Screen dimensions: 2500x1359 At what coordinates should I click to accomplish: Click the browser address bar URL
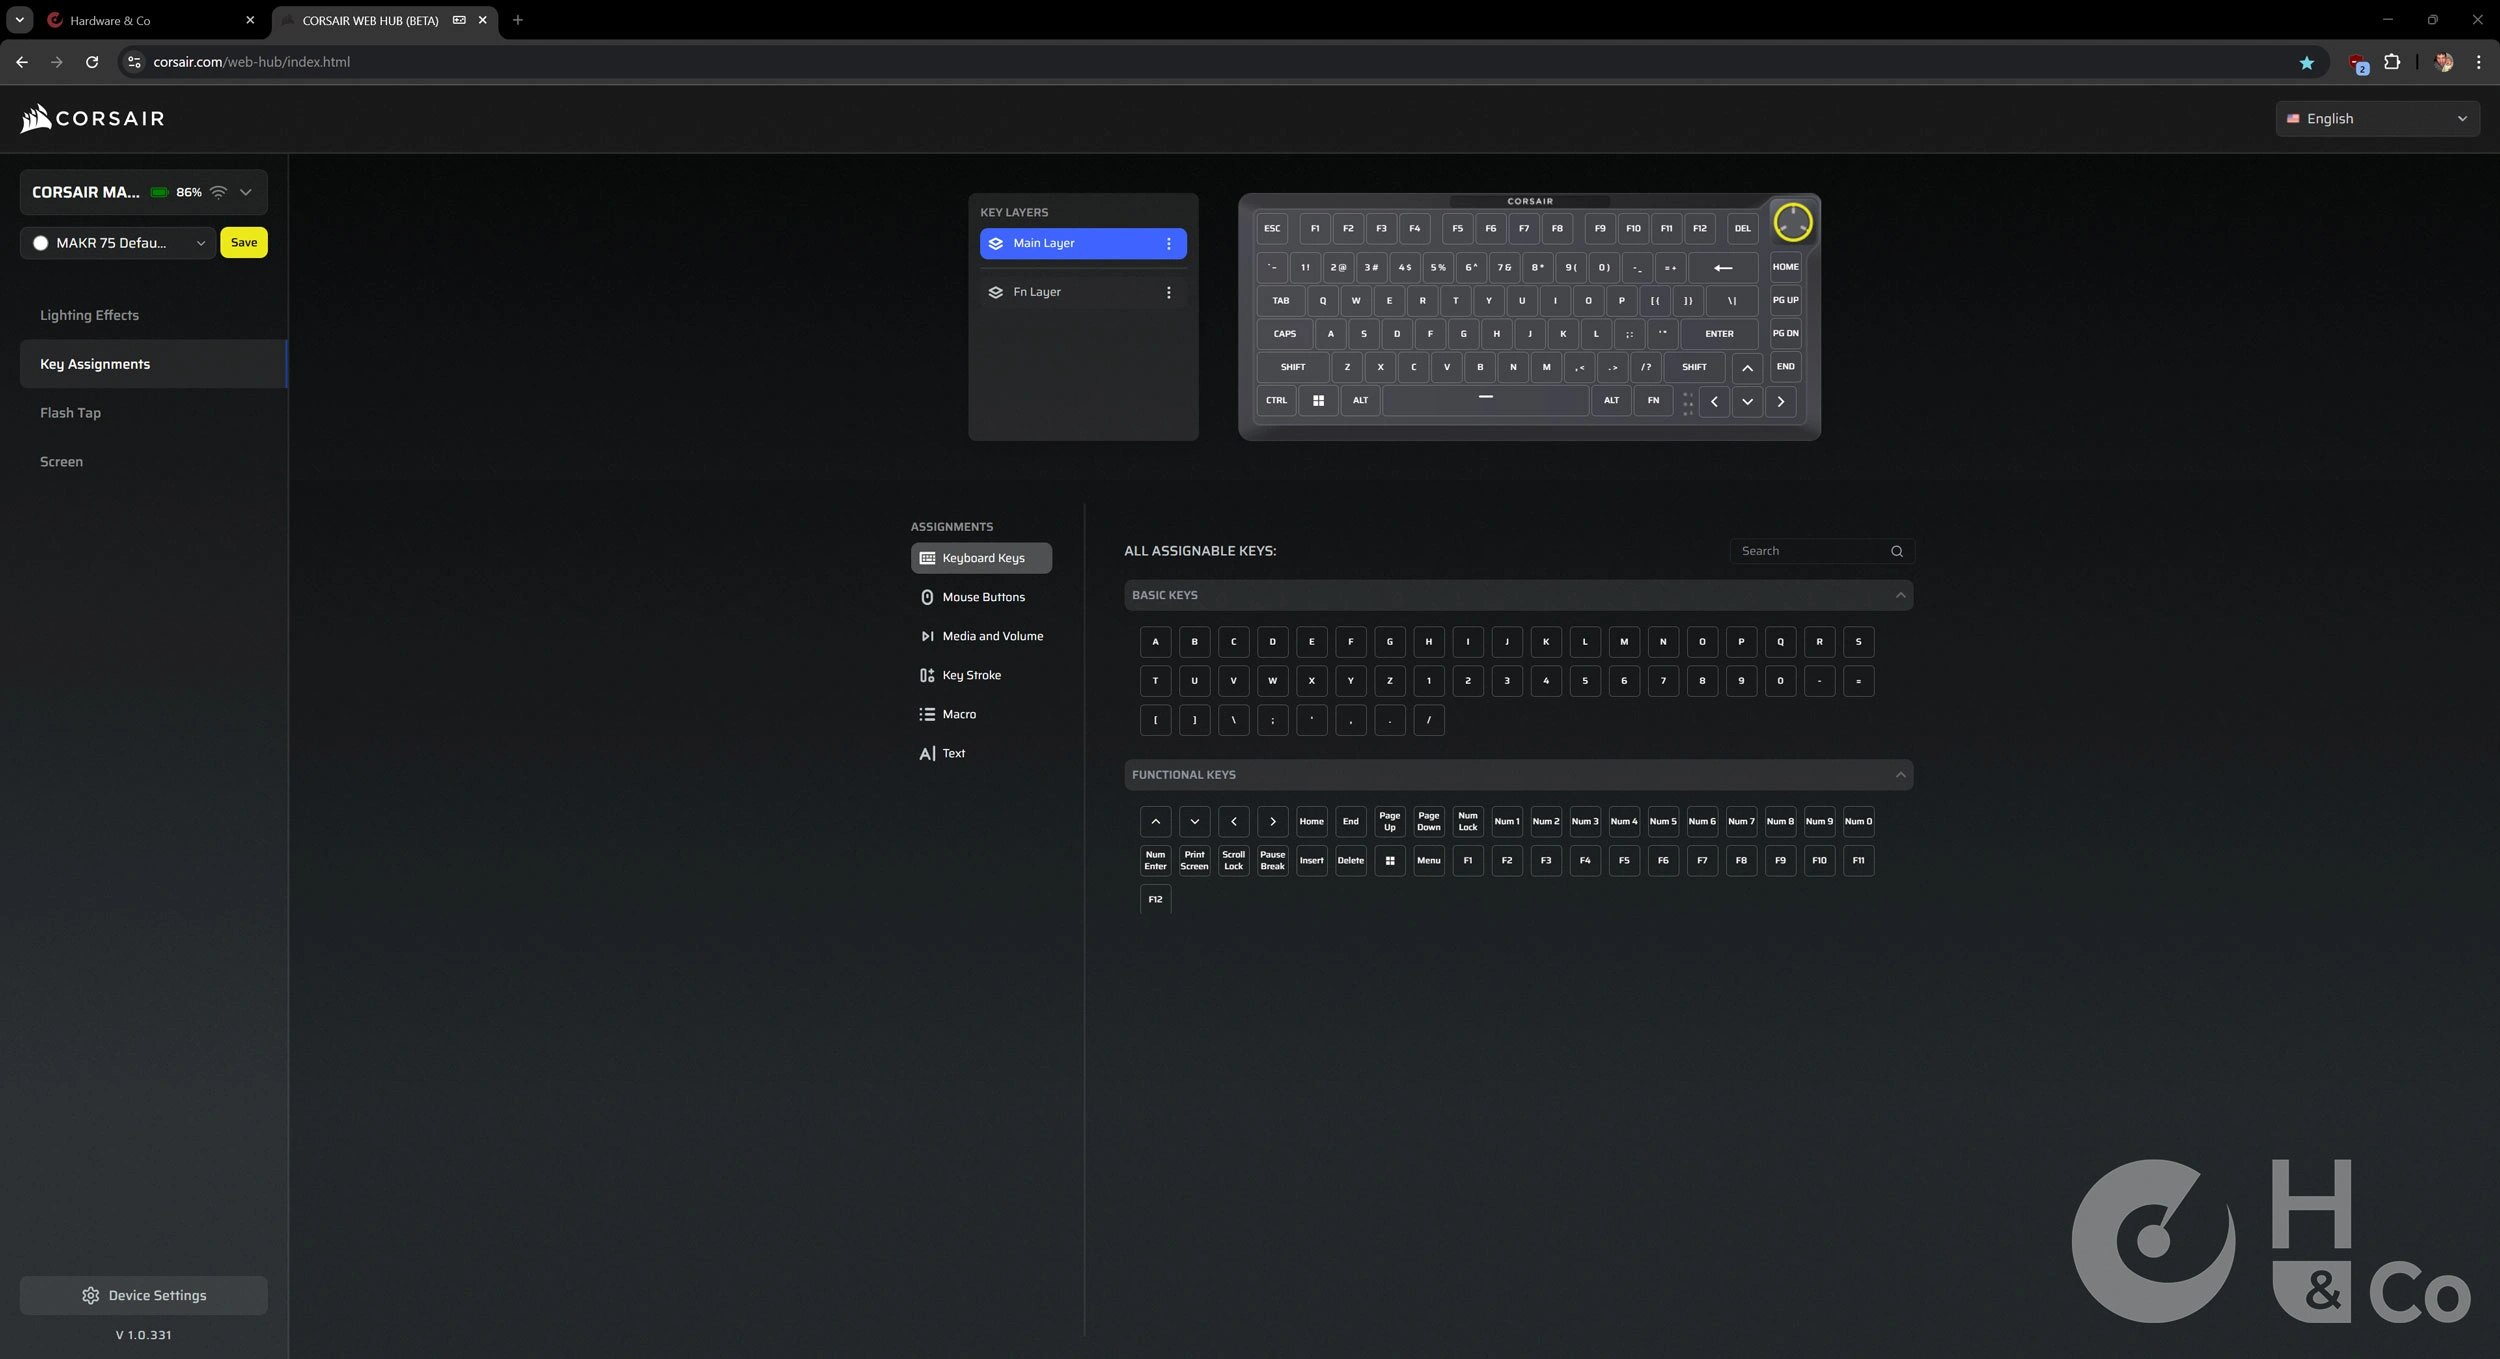point(251,62)
